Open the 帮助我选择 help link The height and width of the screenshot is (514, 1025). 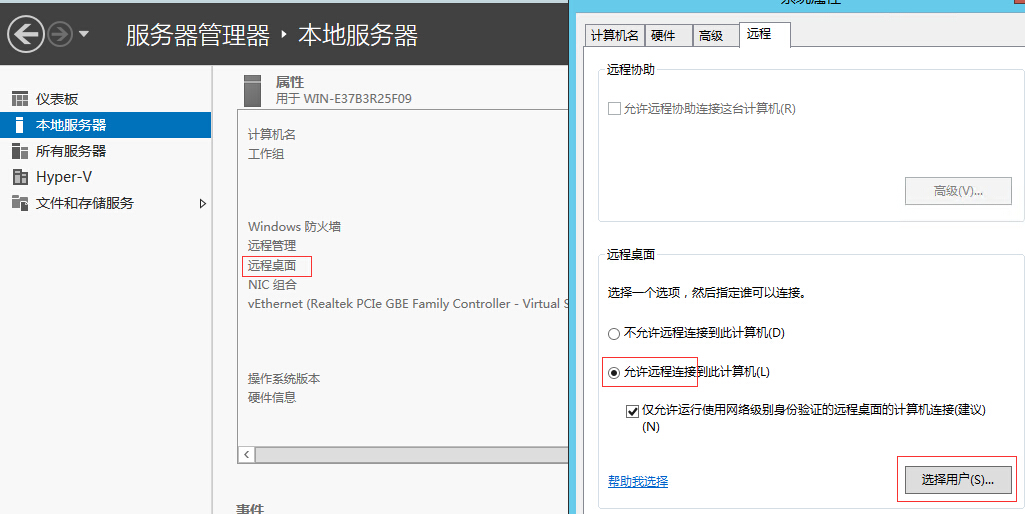click(637, 481)
